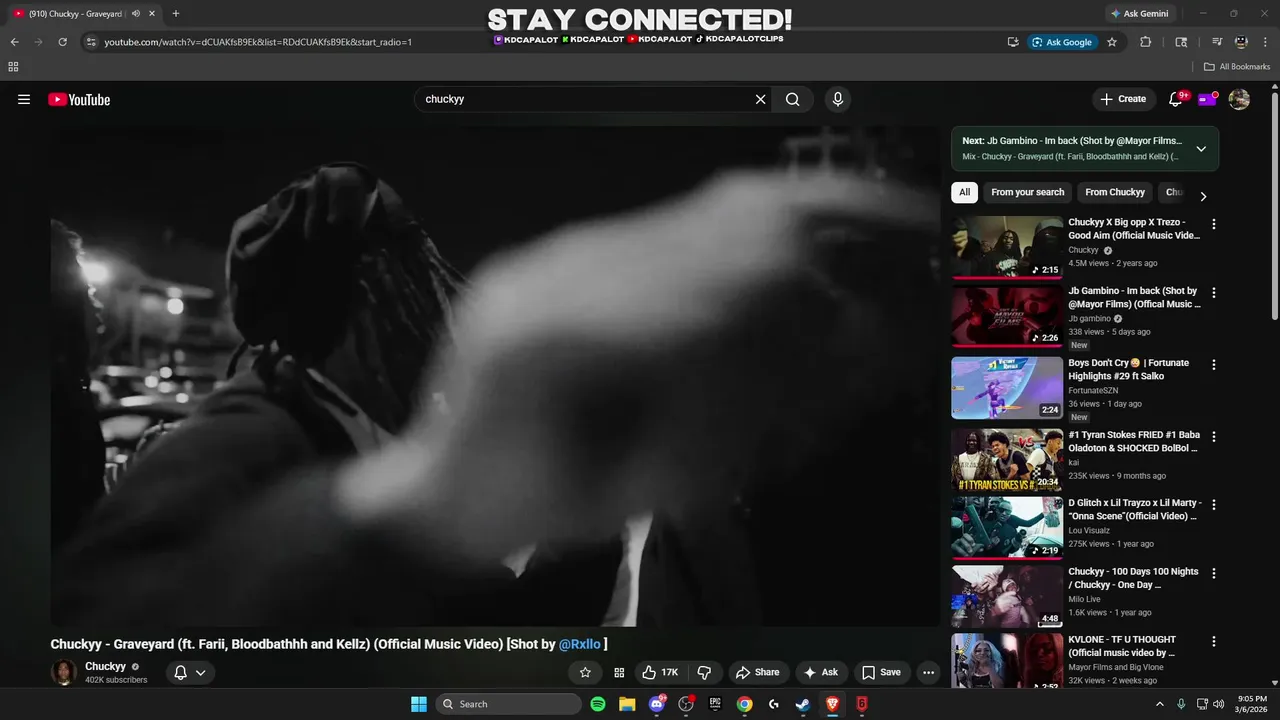The height and width of the screenshot is (720, 1280).
Task: Open the YouTube hamburger guide menu
Action: coord(24,99)
